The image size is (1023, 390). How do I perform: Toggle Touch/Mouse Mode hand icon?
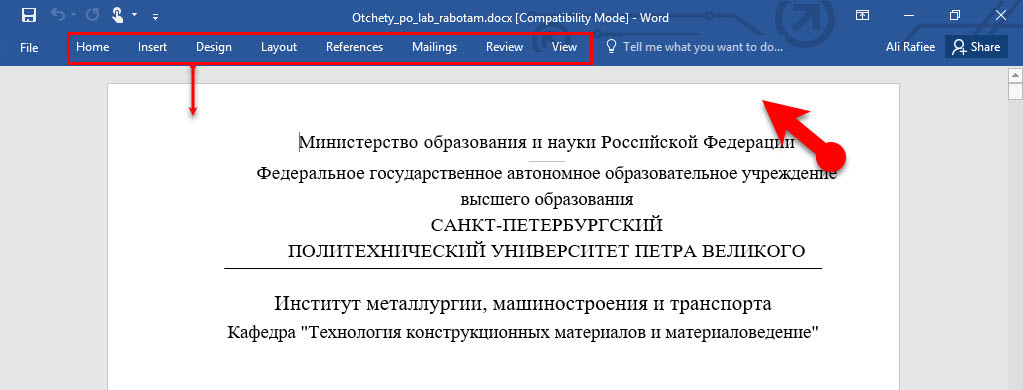point(117,15)
